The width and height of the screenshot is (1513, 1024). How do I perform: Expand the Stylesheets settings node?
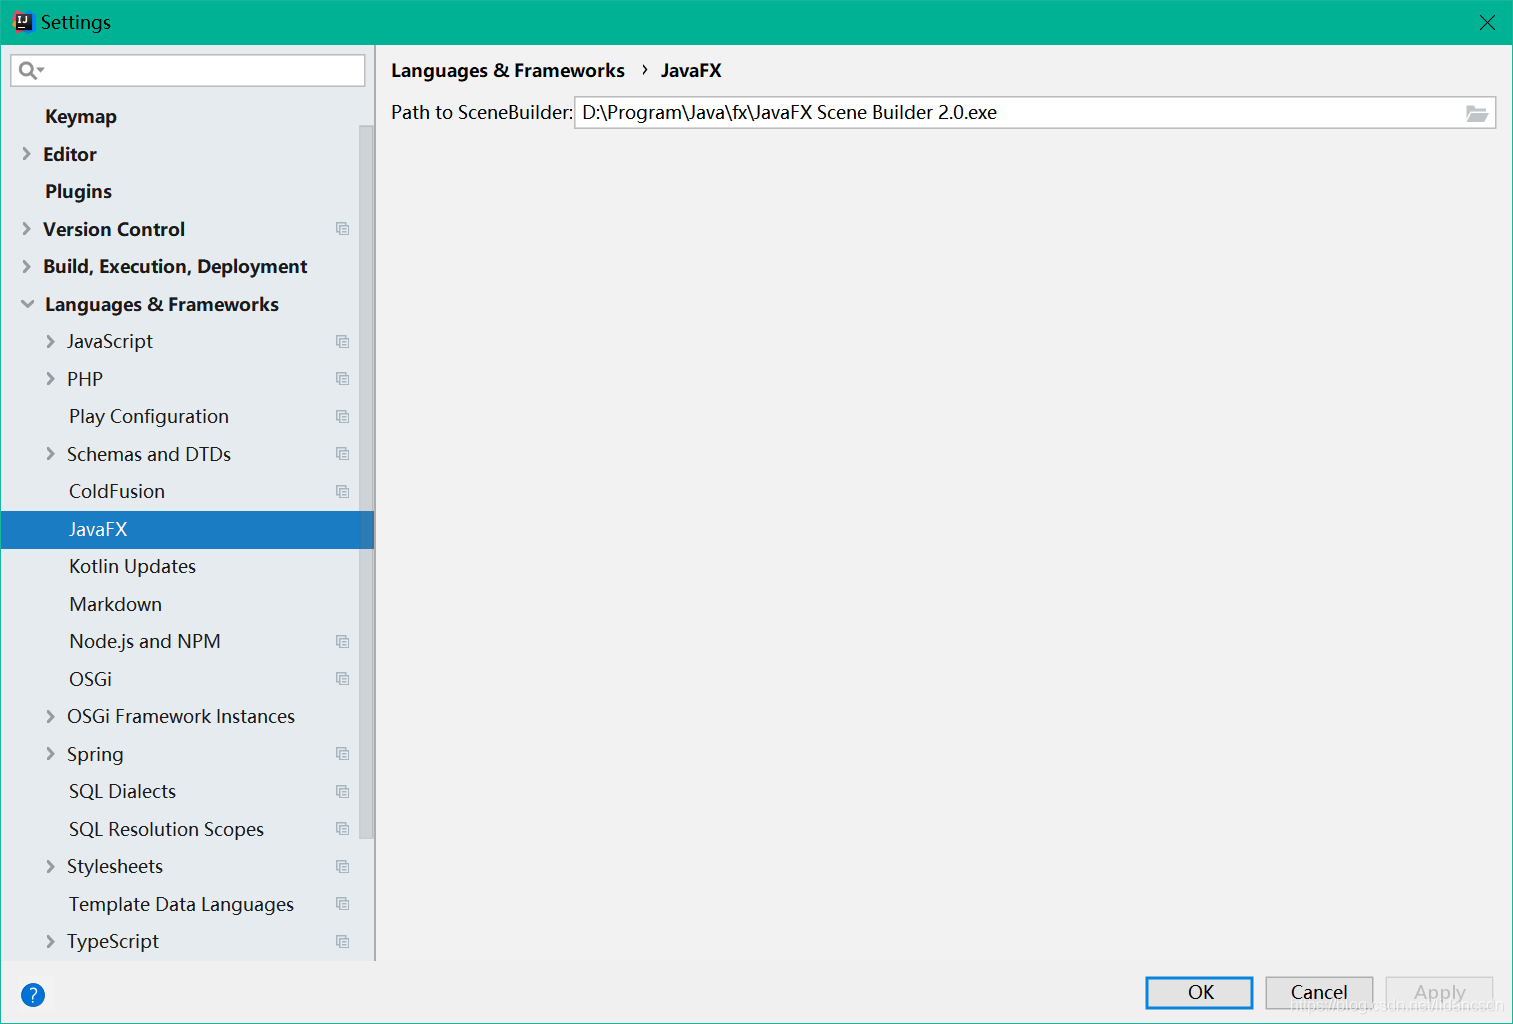pyautogui.click(x=50, y=867)
